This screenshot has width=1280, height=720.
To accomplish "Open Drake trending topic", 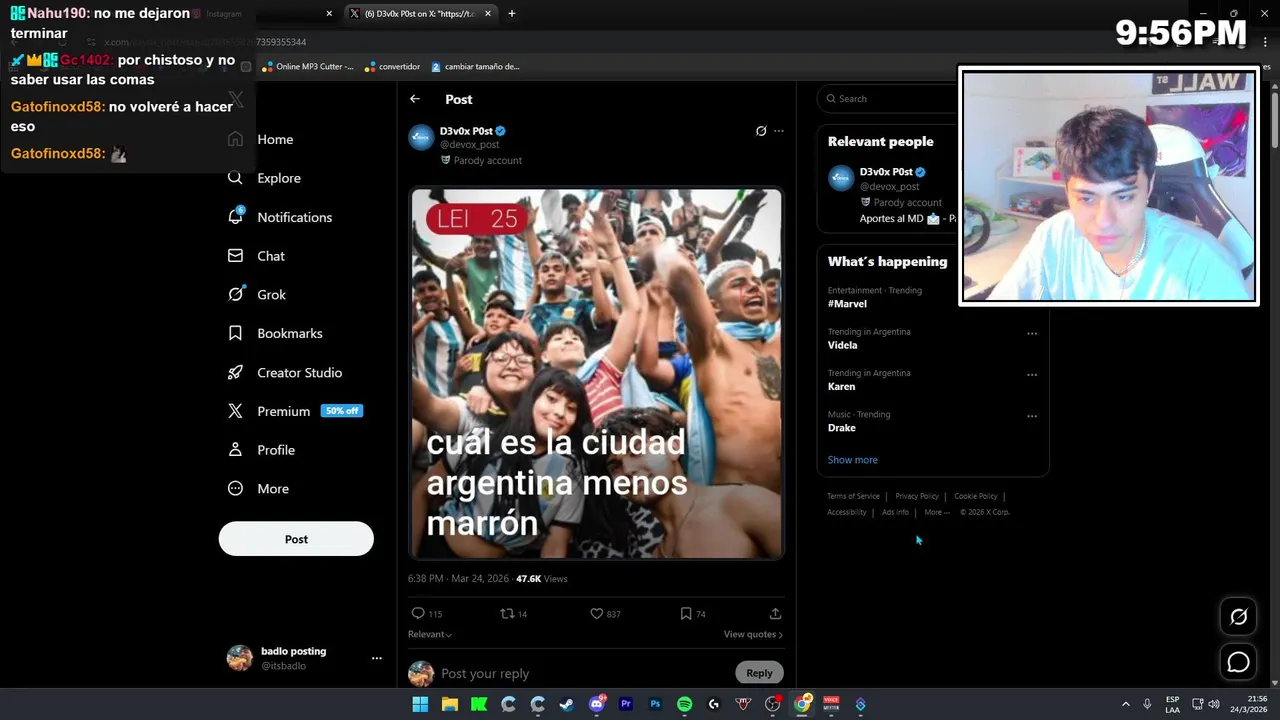I will tap(841, 428).
